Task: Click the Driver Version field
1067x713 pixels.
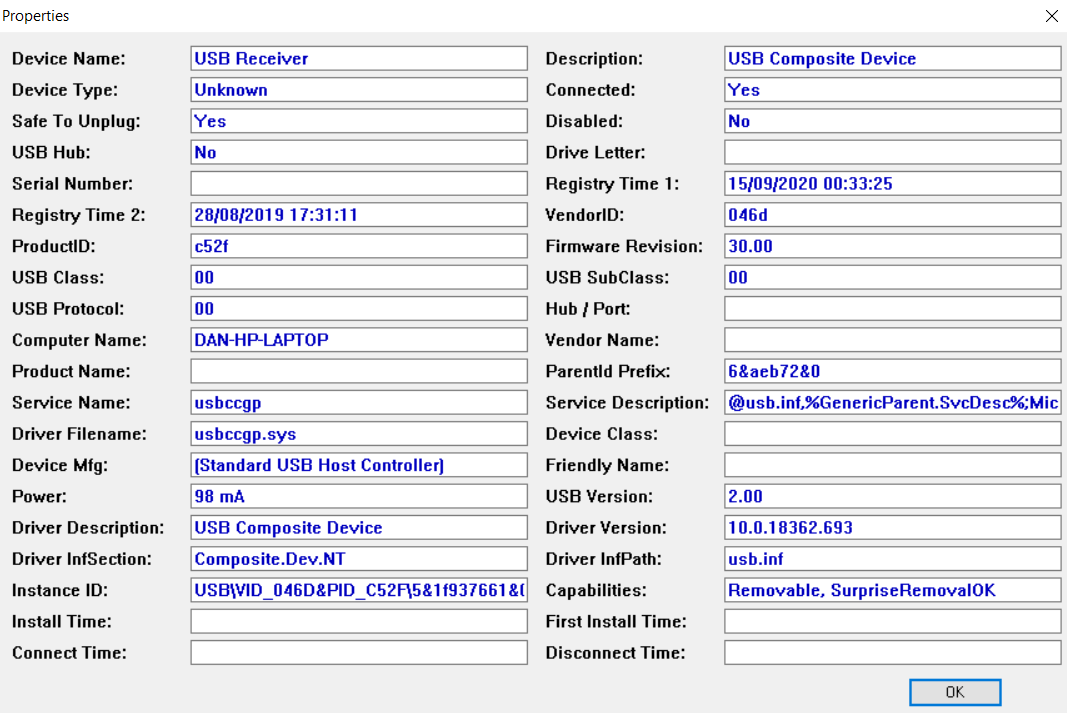Action: coord(892,528)
